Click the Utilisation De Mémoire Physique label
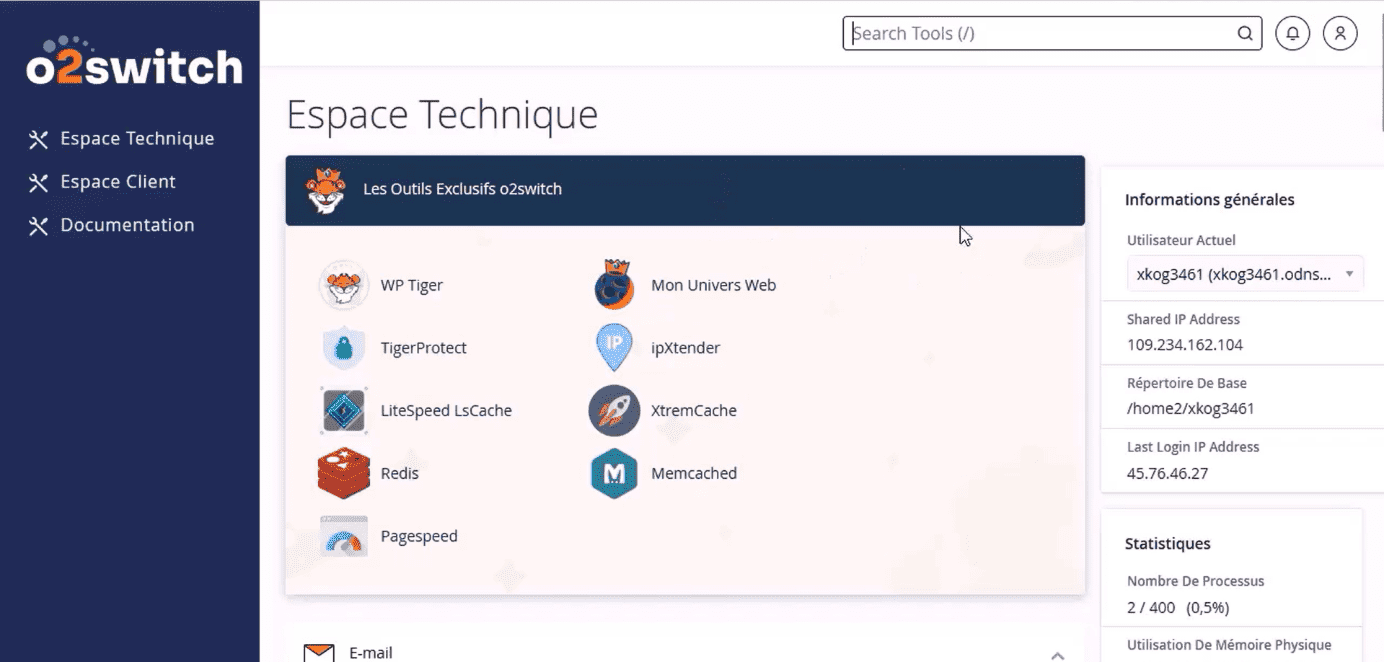Image resolution: width=1384 pixels, height=662 pixels. pyautogui.click(x=1230, y=645)
